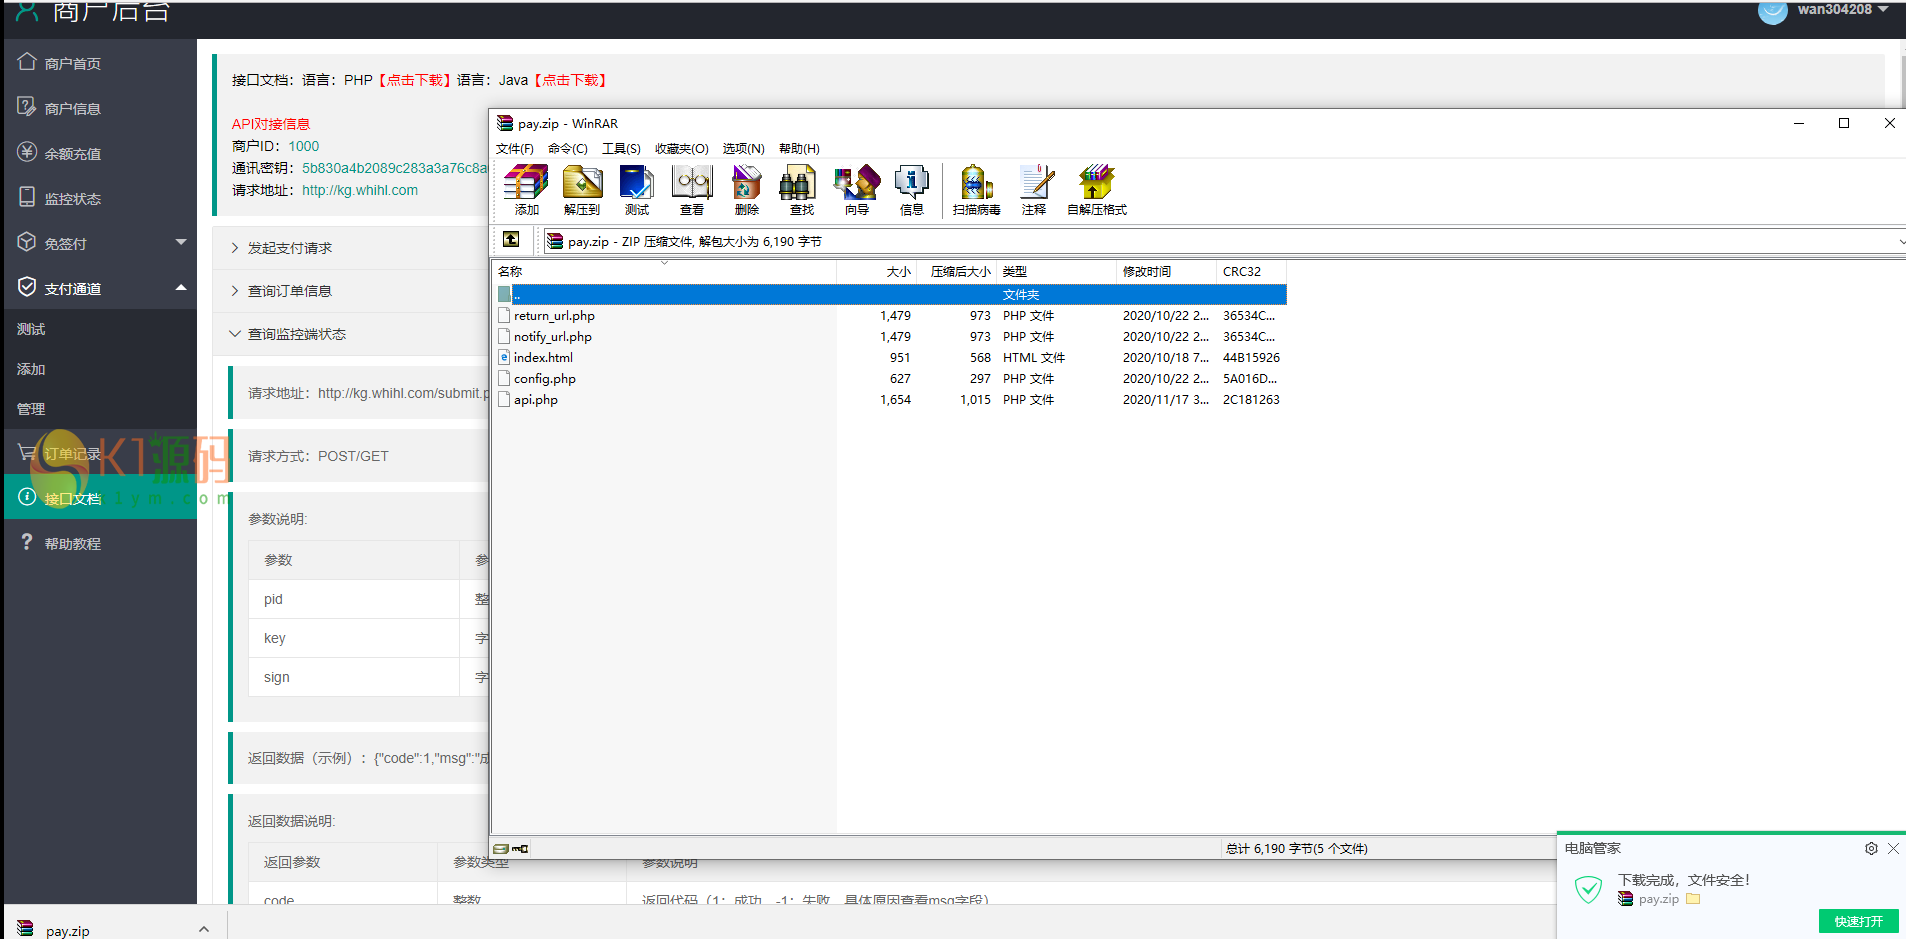
Task: Click the PHP 点击下载 link
Action: pos(415,80)
